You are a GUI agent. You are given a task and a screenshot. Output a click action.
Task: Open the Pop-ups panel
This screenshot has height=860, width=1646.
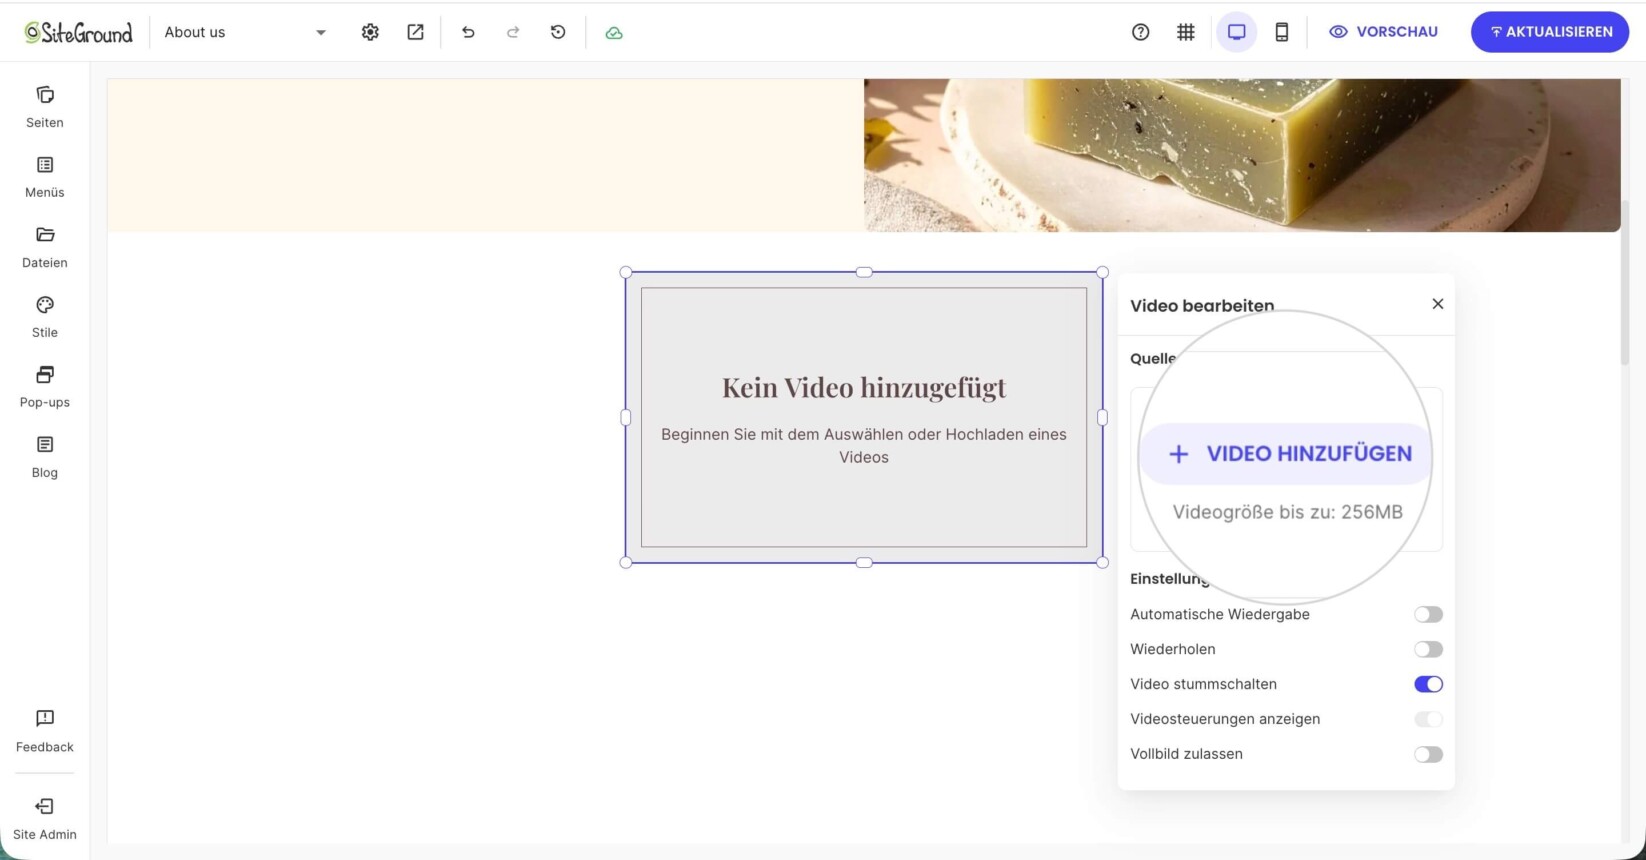(45, 387)
